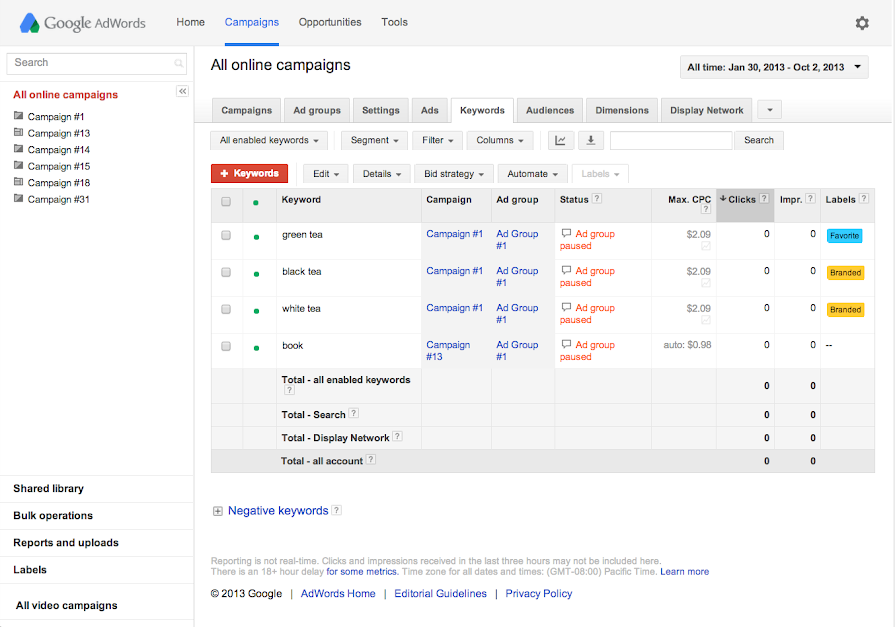
Task: Check the green tea keyword checkbox
Action: coord(226,235)
